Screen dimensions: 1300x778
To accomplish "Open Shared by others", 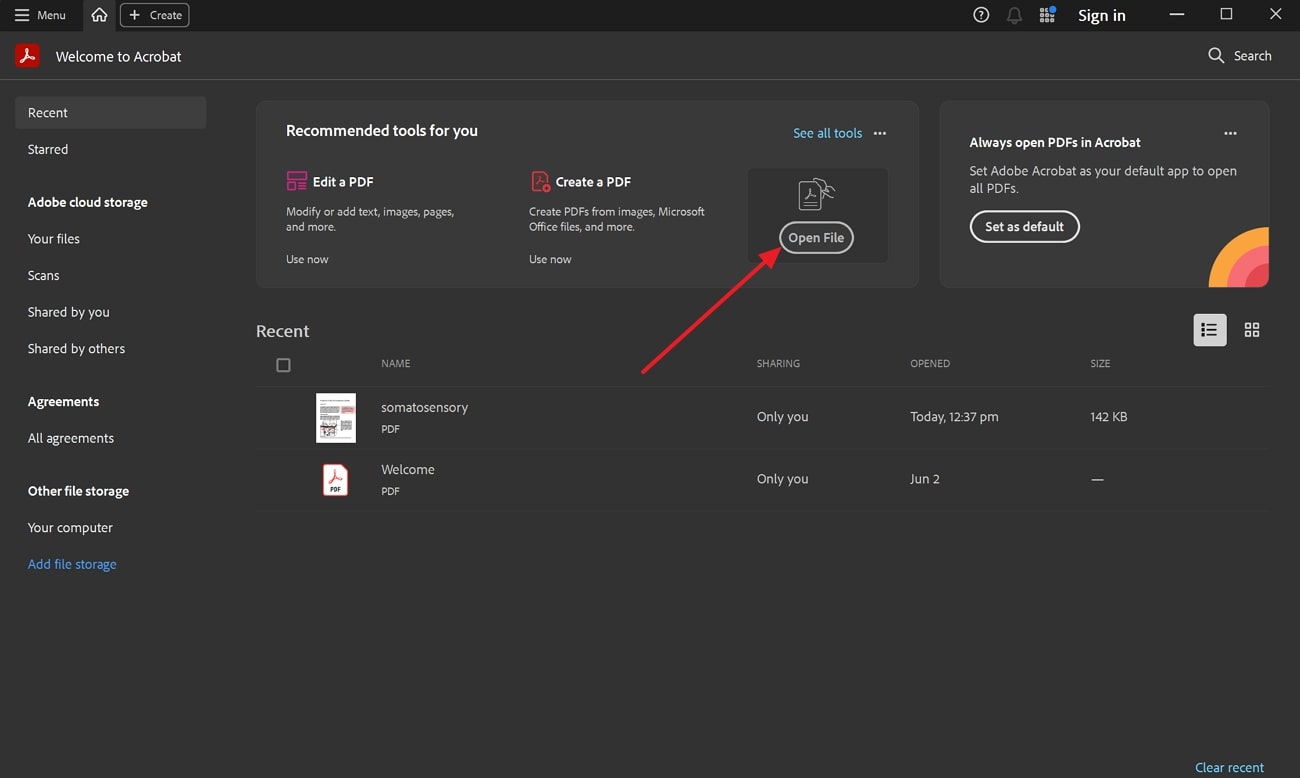I will click(x=76, y=349).
